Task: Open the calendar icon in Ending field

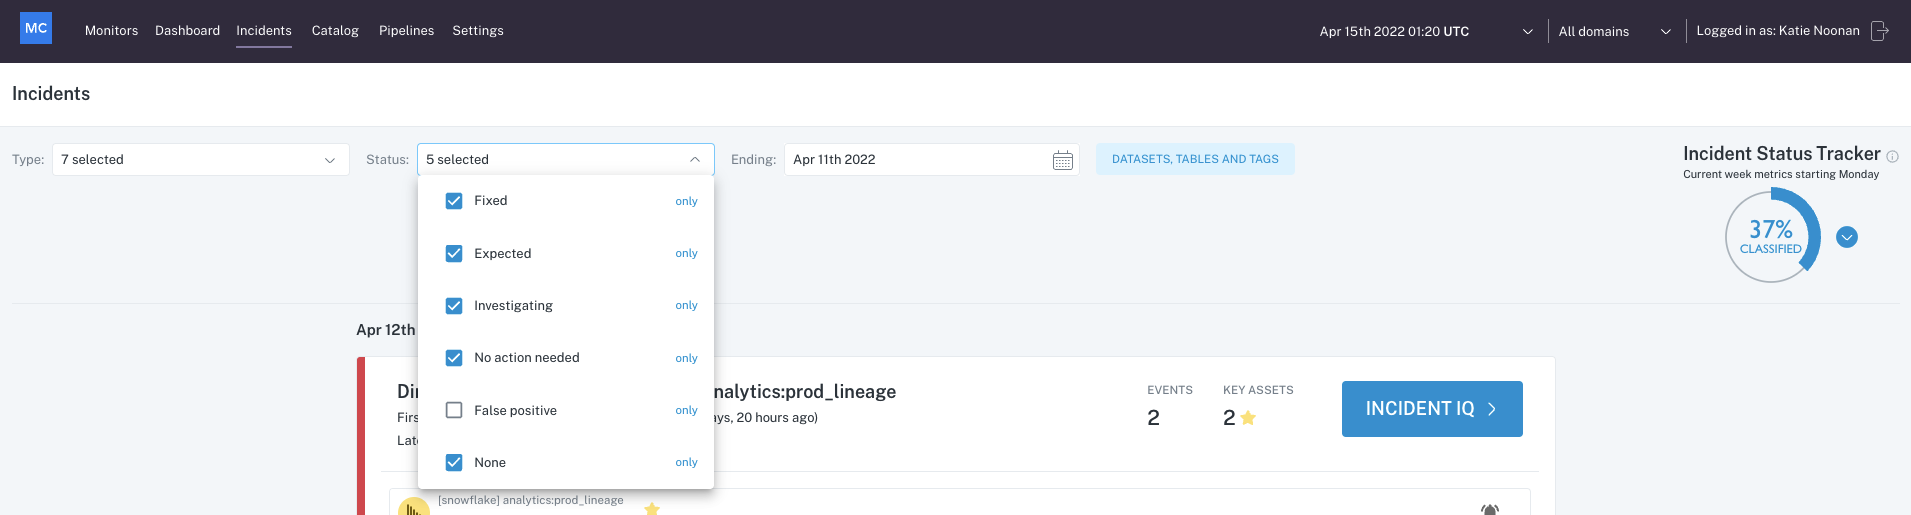Action: [x=1063, y=160]
